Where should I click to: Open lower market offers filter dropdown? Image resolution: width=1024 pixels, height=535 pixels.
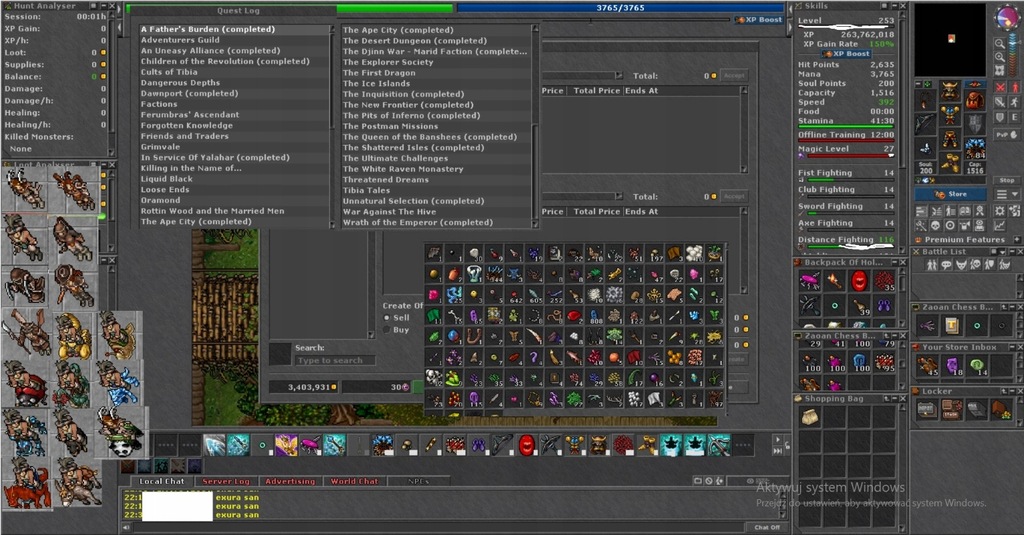(x=618, y=197)
